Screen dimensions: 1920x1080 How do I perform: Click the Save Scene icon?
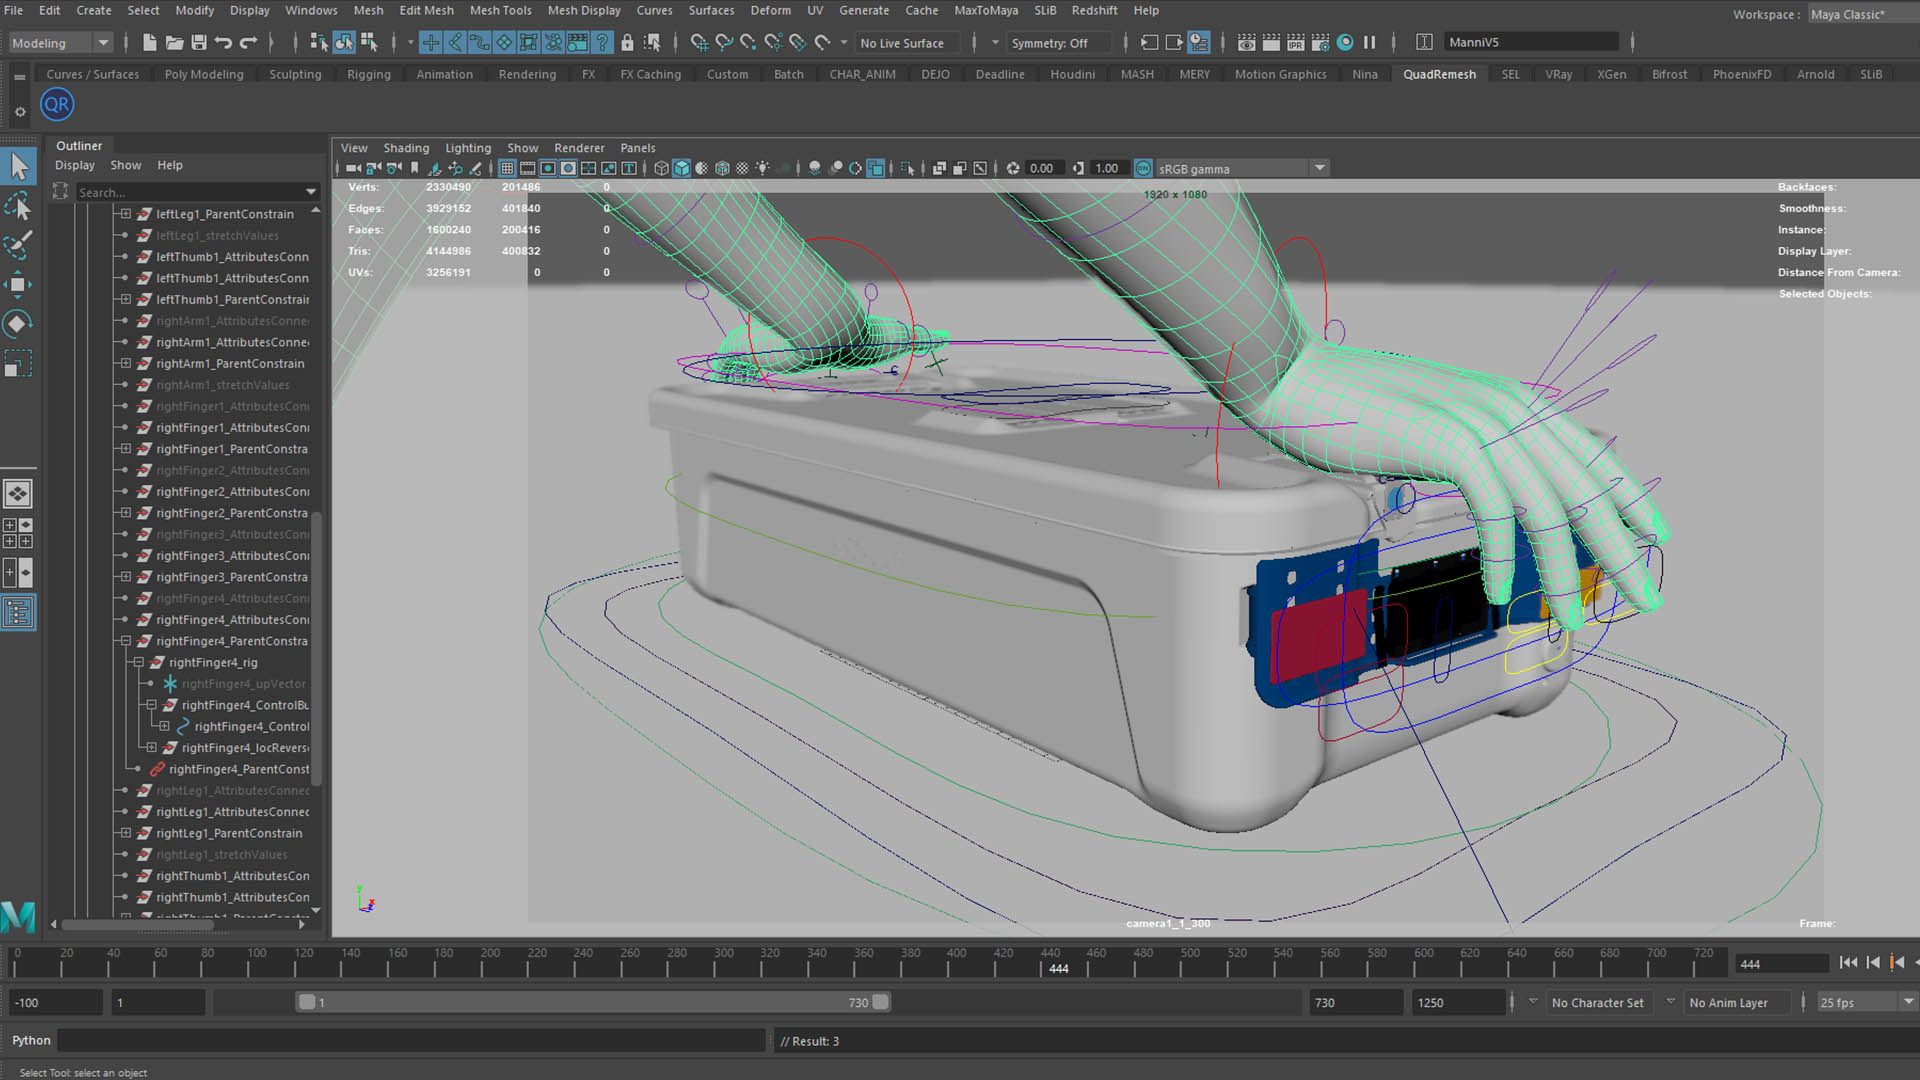pos(199,42)
